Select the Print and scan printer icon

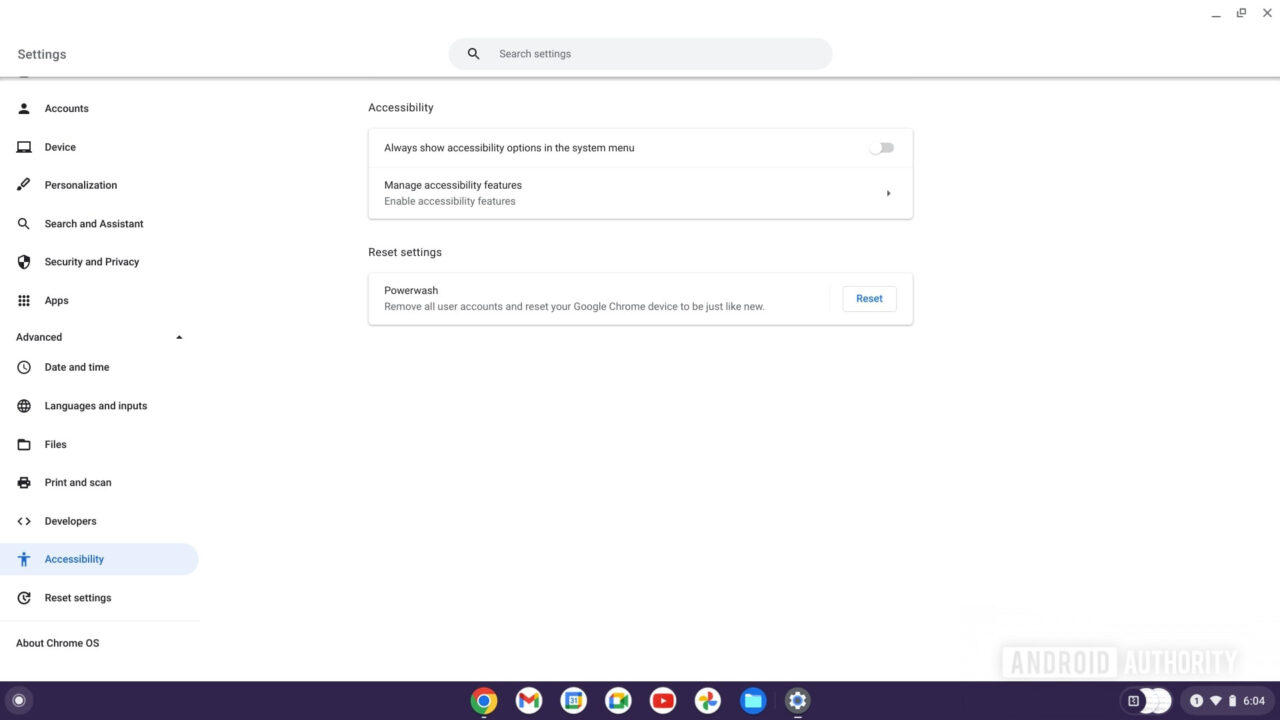[x=24, y=482]
